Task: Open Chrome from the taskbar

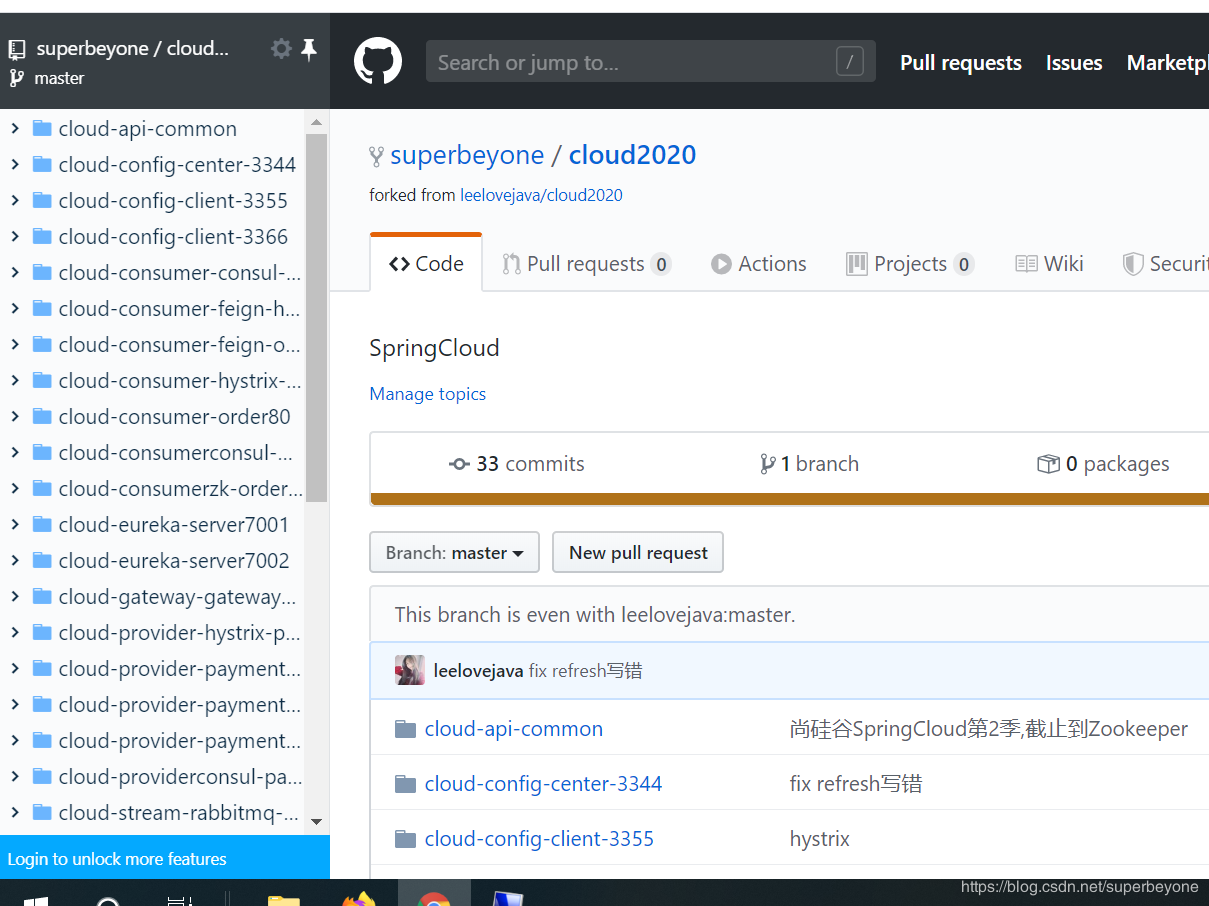Action: pos(434,897)
